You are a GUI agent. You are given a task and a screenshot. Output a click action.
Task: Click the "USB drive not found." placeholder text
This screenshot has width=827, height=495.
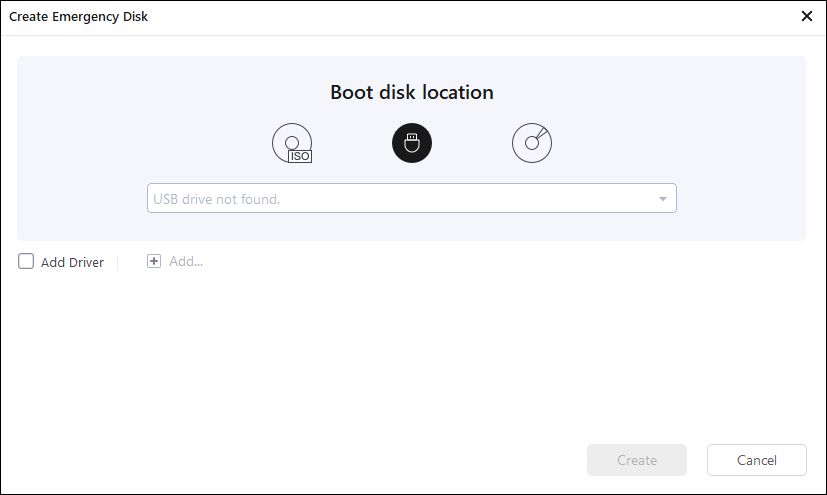[x=217, y=199]
